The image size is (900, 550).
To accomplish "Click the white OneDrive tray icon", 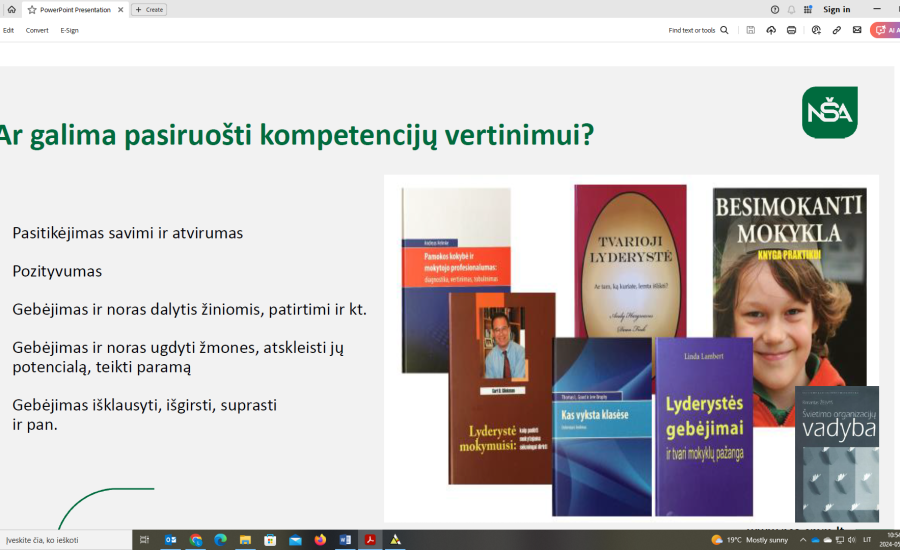I will 827,540.
